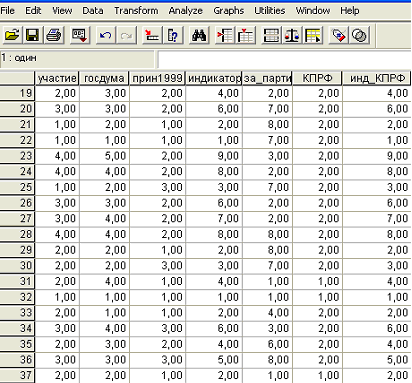This screenshot has width=412, height=383.
Task: Select the прин1999 column header
Action: pos(157,78)
